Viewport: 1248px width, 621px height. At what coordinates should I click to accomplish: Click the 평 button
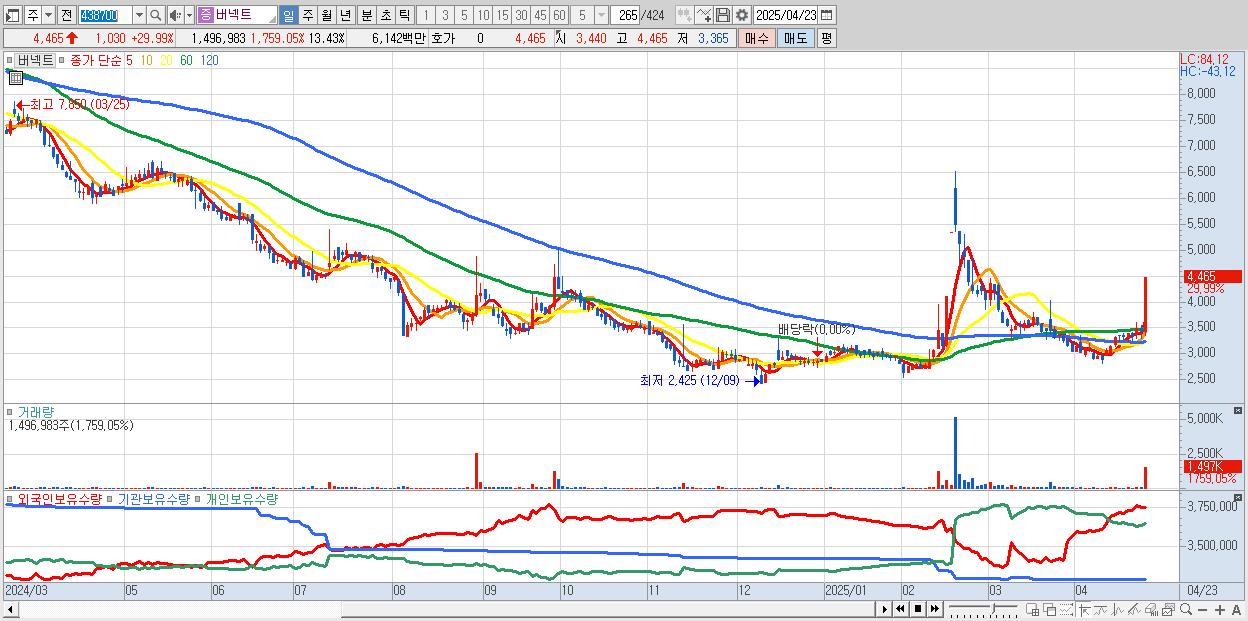tap(826, 38)
